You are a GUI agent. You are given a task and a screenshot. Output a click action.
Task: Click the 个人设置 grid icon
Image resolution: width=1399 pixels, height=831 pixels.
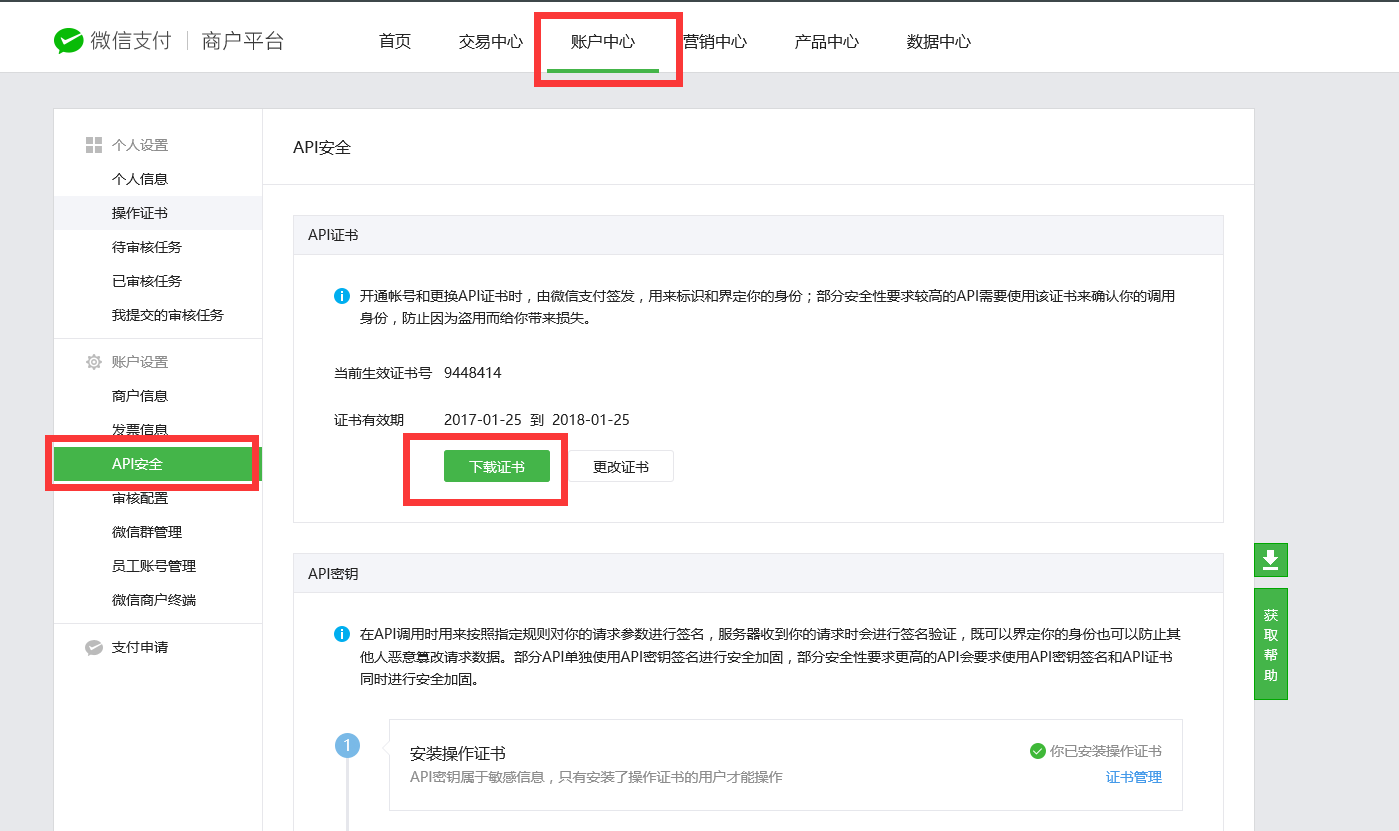tap(94, 145)
